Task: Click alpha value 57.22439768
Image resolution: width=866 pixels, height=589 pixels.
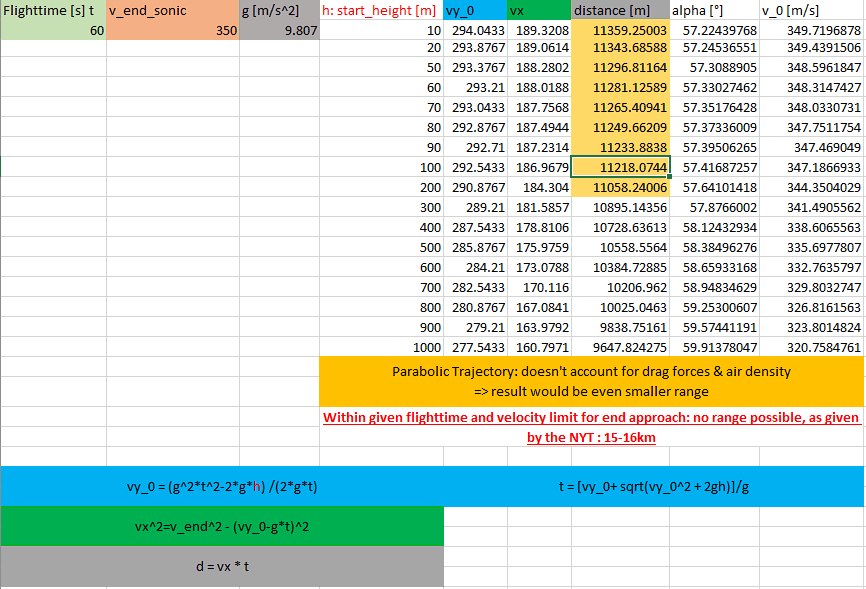Action: pos(715,30)
